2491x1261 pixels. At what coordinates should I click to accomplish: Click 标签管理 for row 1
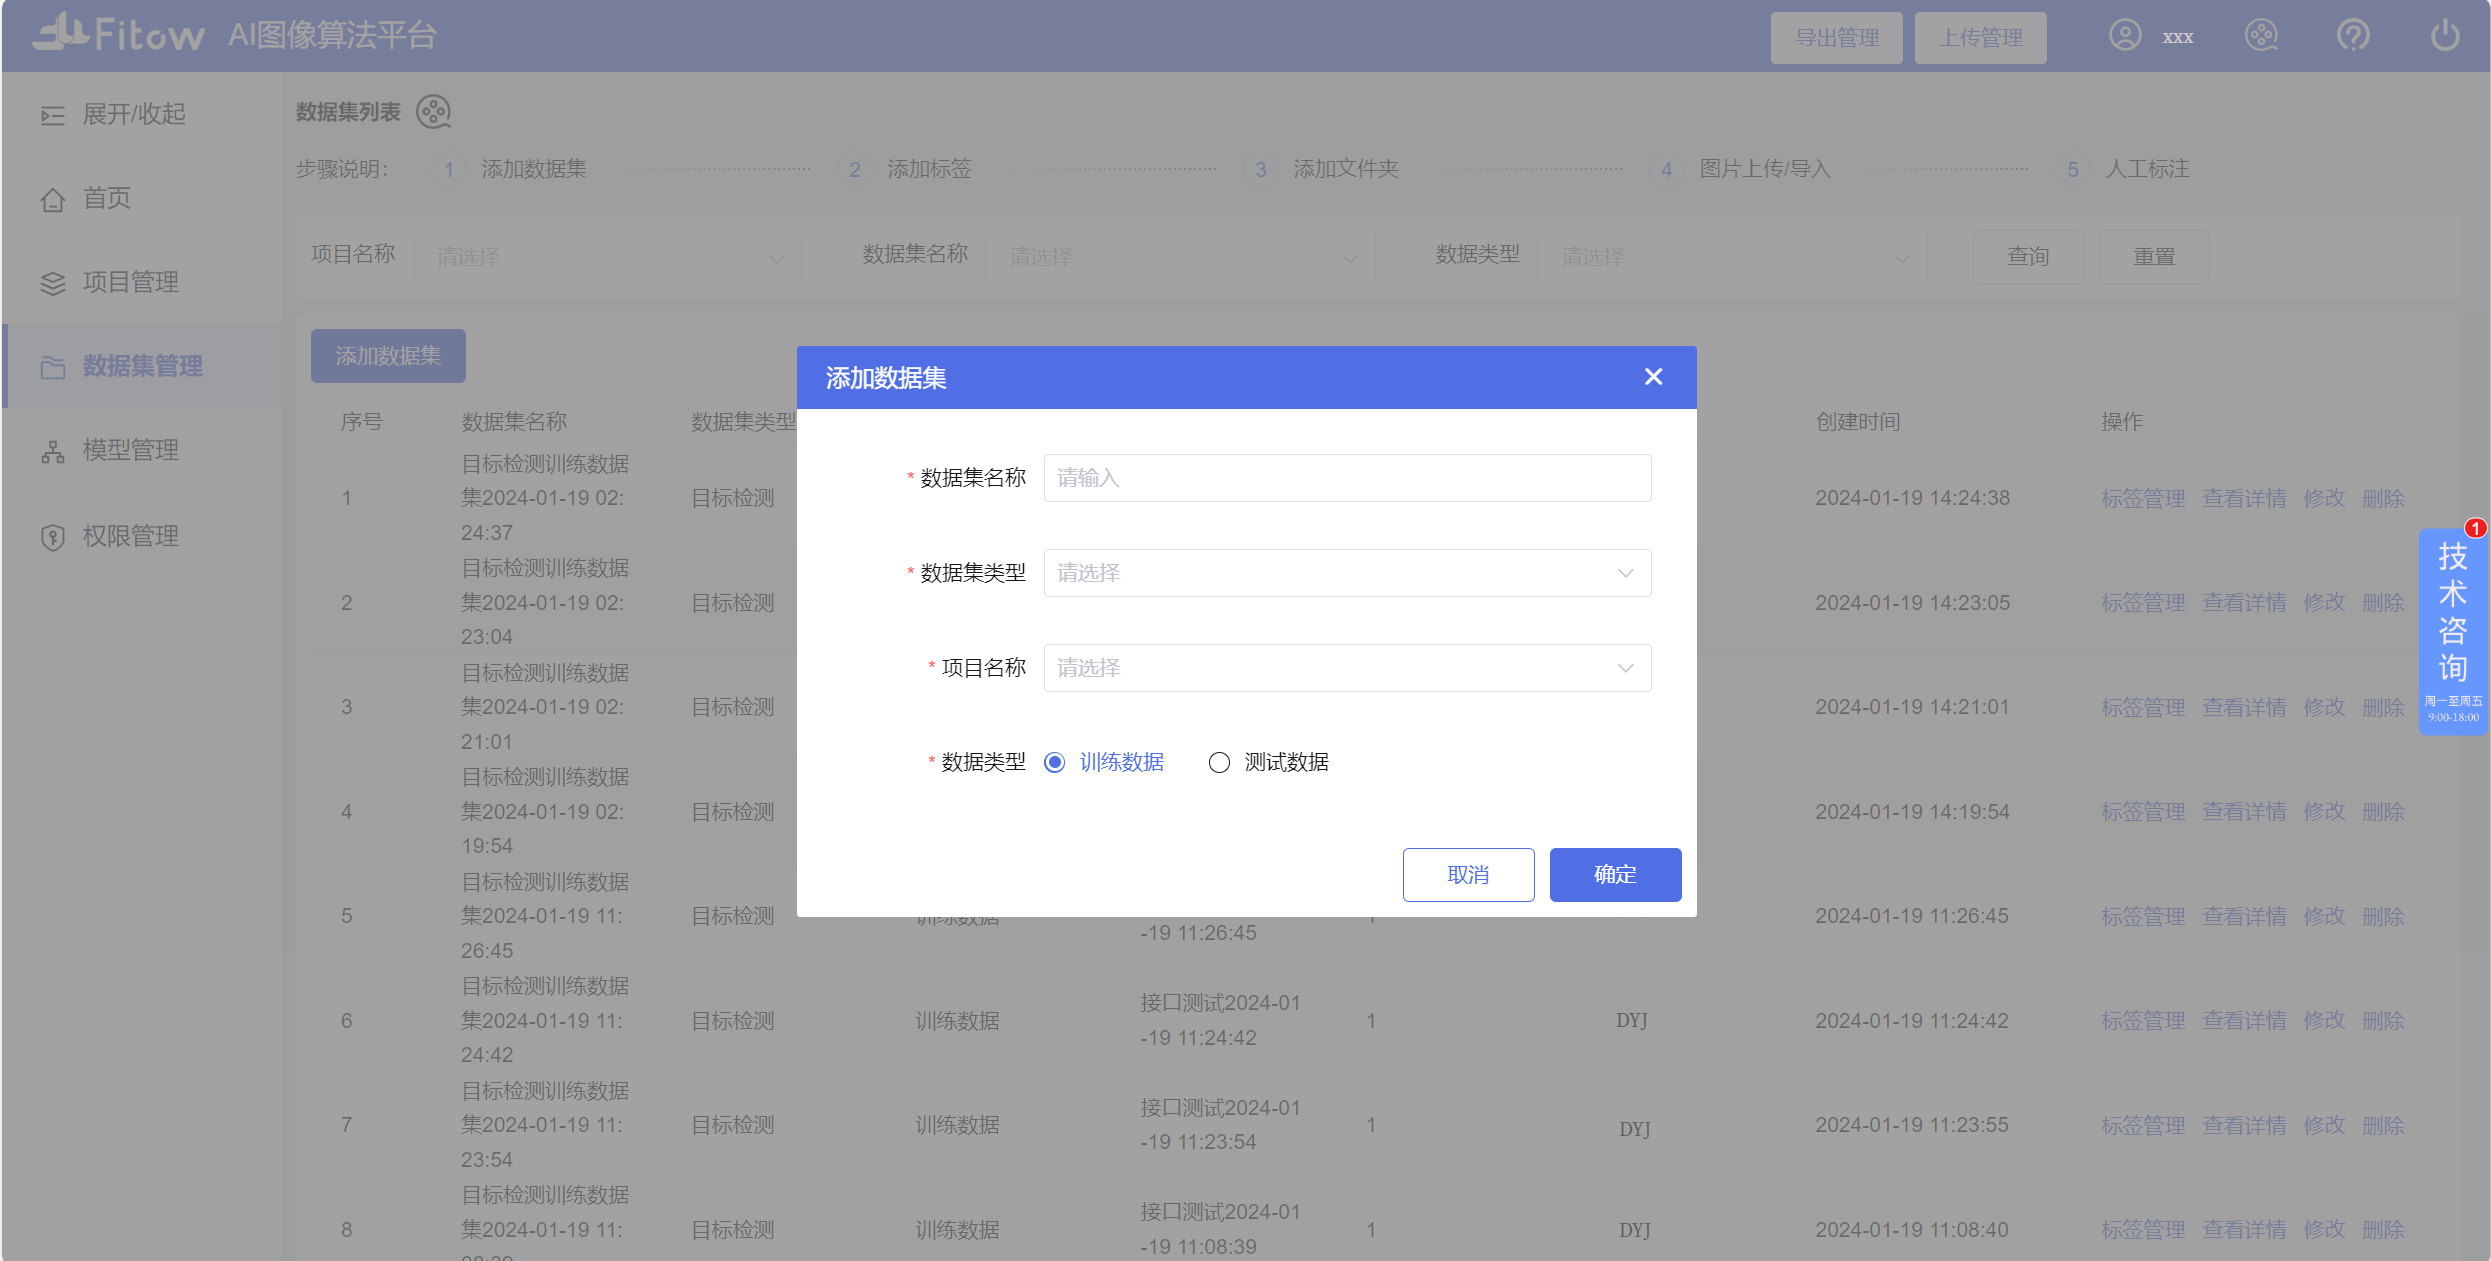[2143, 499]
